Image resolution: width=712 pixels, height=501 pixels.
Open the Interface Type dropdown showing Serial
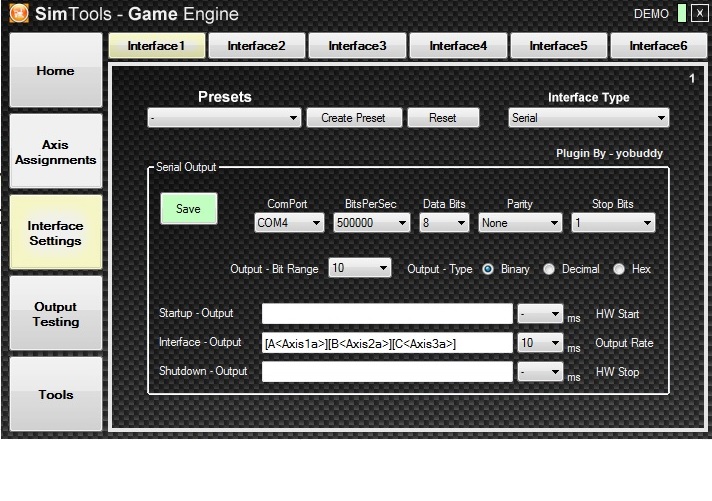click(x=588, y=118)
